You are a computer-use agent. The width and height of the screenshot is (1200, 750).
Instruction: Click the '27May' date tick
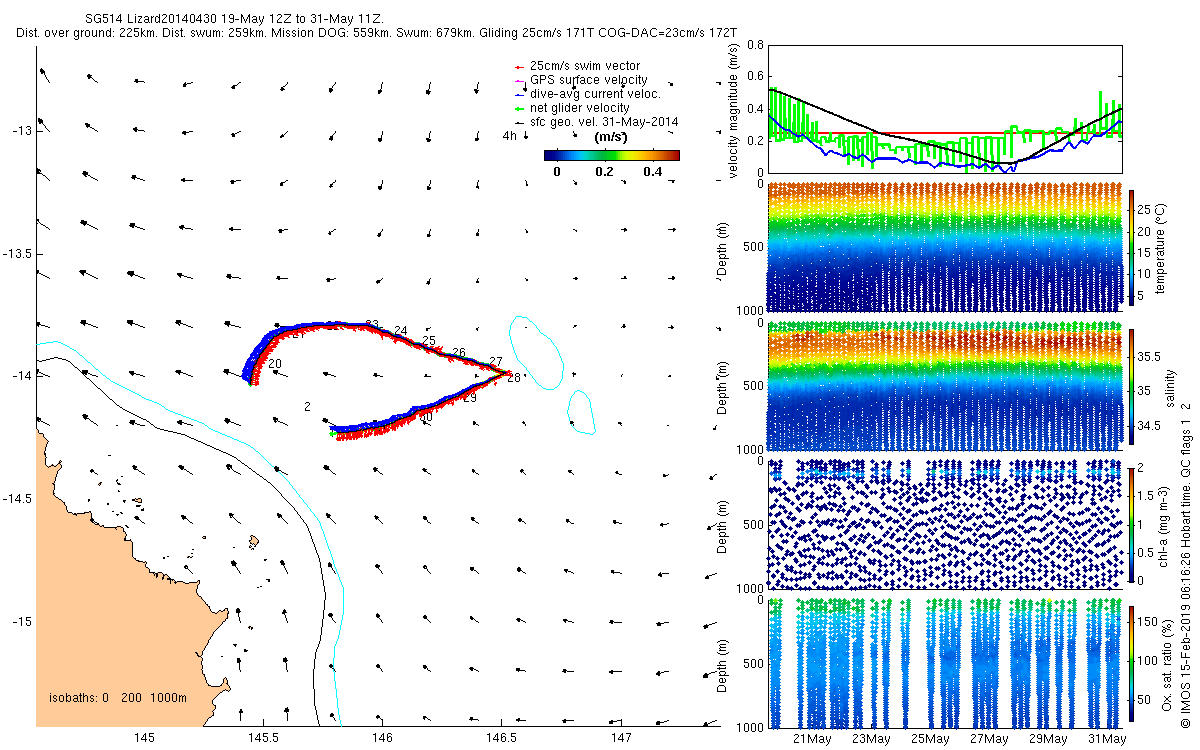pos(989,739)
